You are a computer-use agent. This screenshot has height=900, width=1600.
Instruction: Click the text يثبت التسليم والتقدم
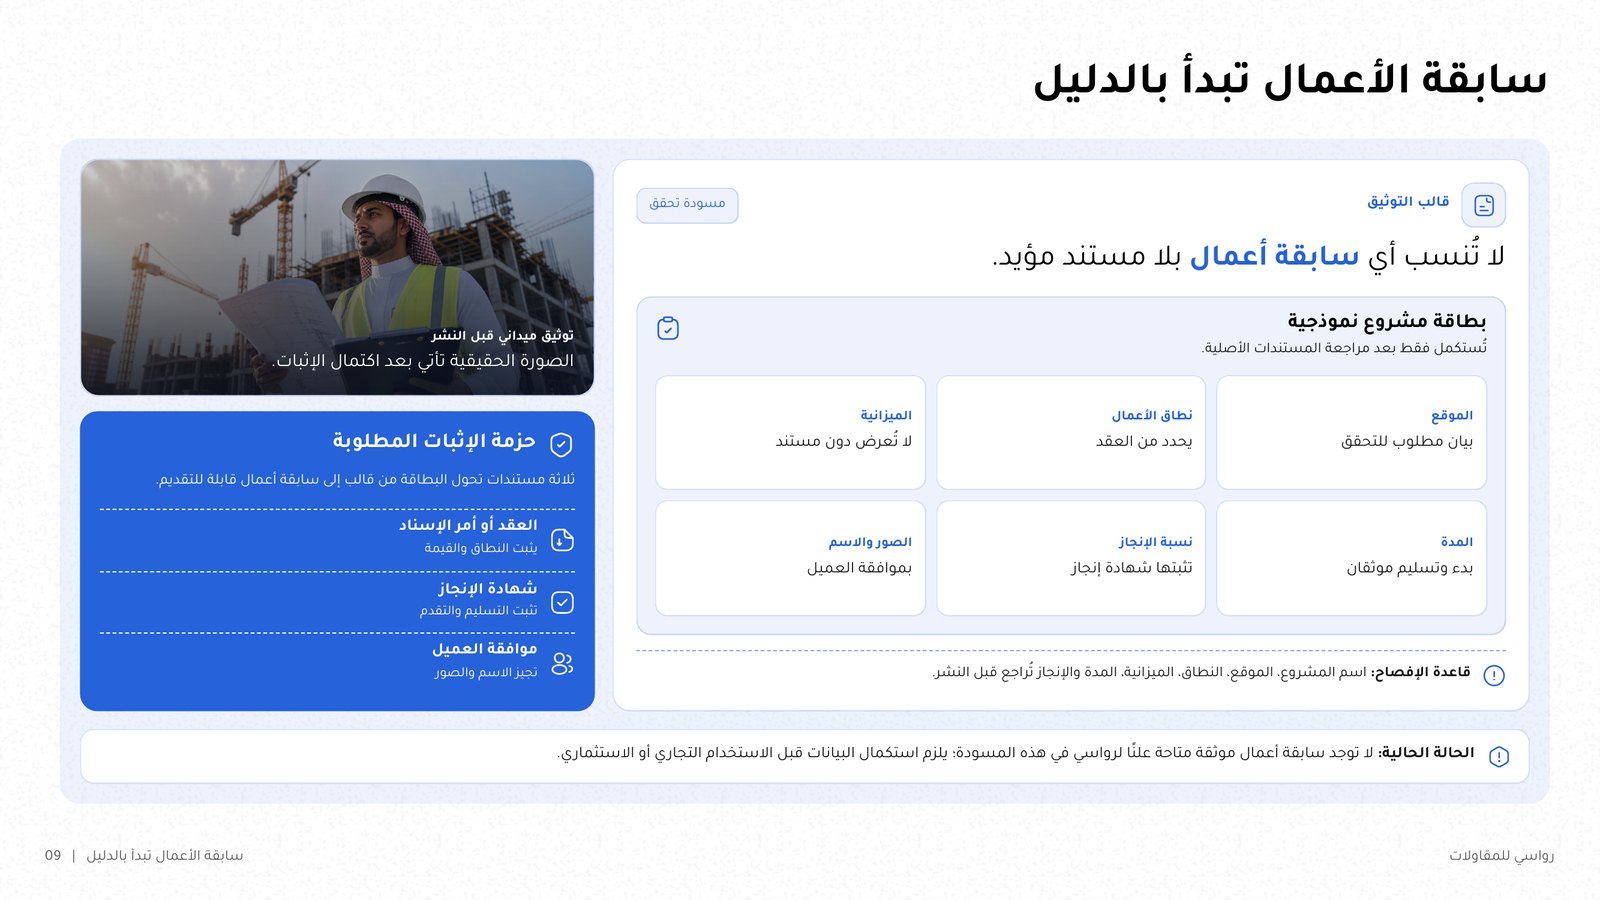point(479,610)
